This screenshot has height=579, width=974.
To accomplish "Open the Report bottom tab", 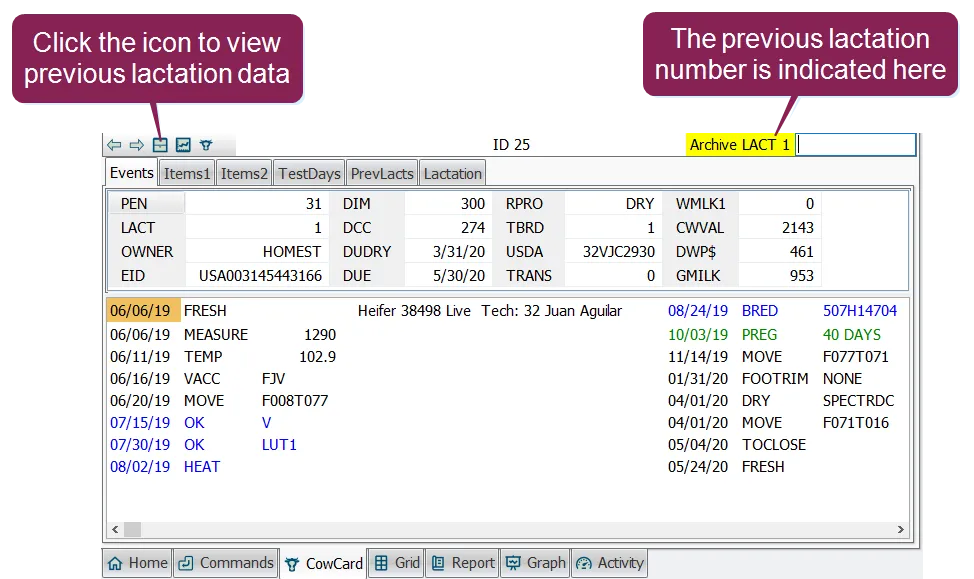I will click(463, 563).
